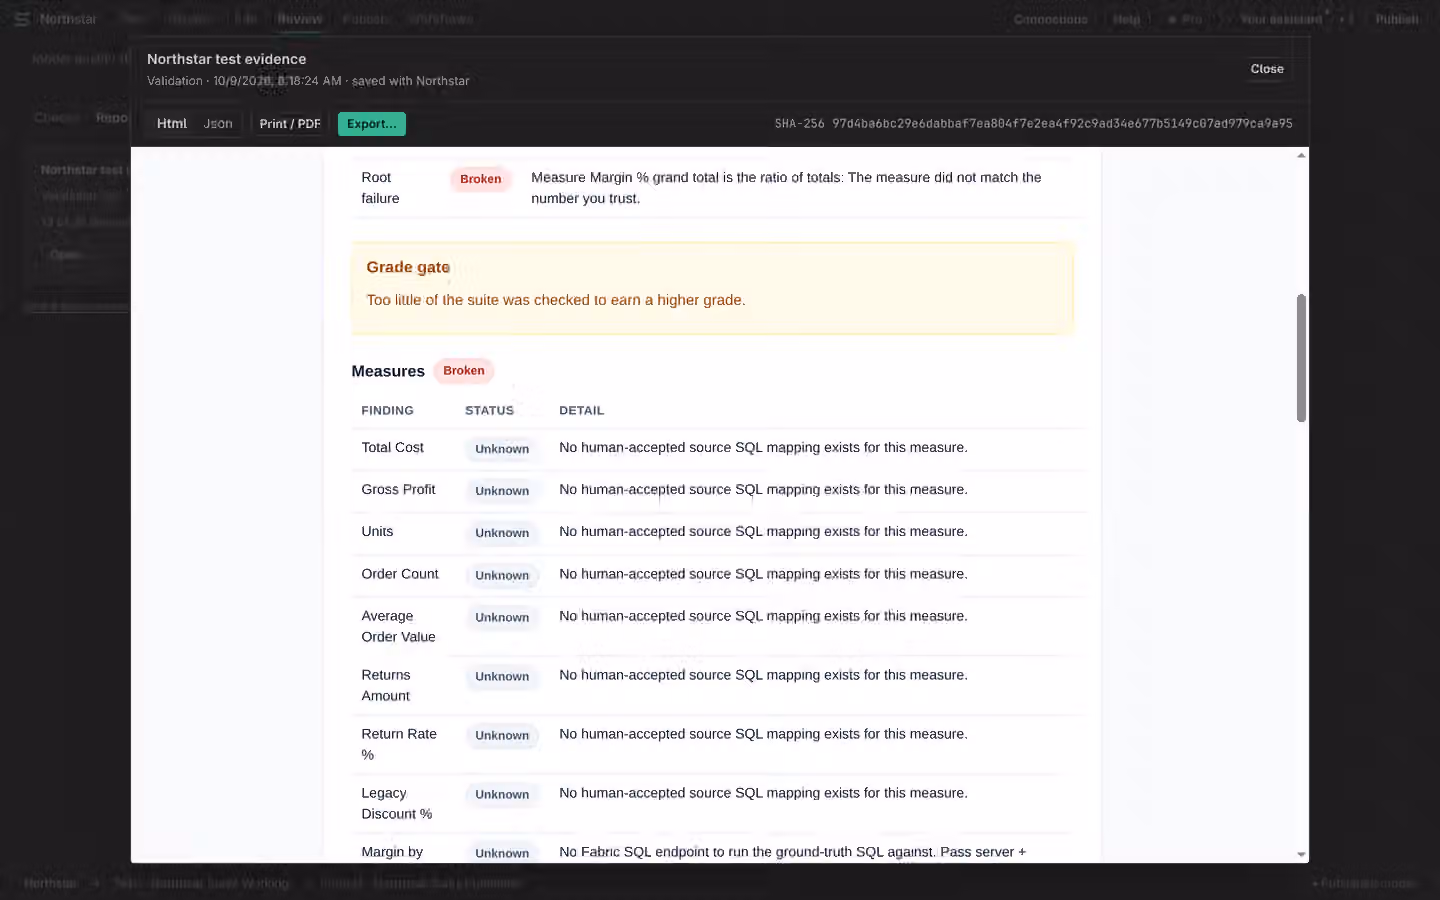
Task: Open the hamburger menu in the Northstar window
Action: point(22,19)
